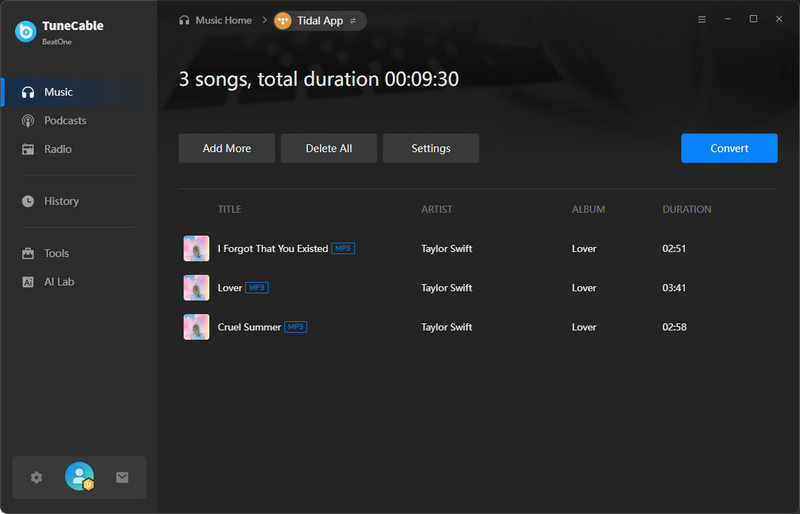The width and height of the screenshot is (800, 514).
Task: Minimize the TuneCable window
Action: pyautogui.click(x=728, y=19)
